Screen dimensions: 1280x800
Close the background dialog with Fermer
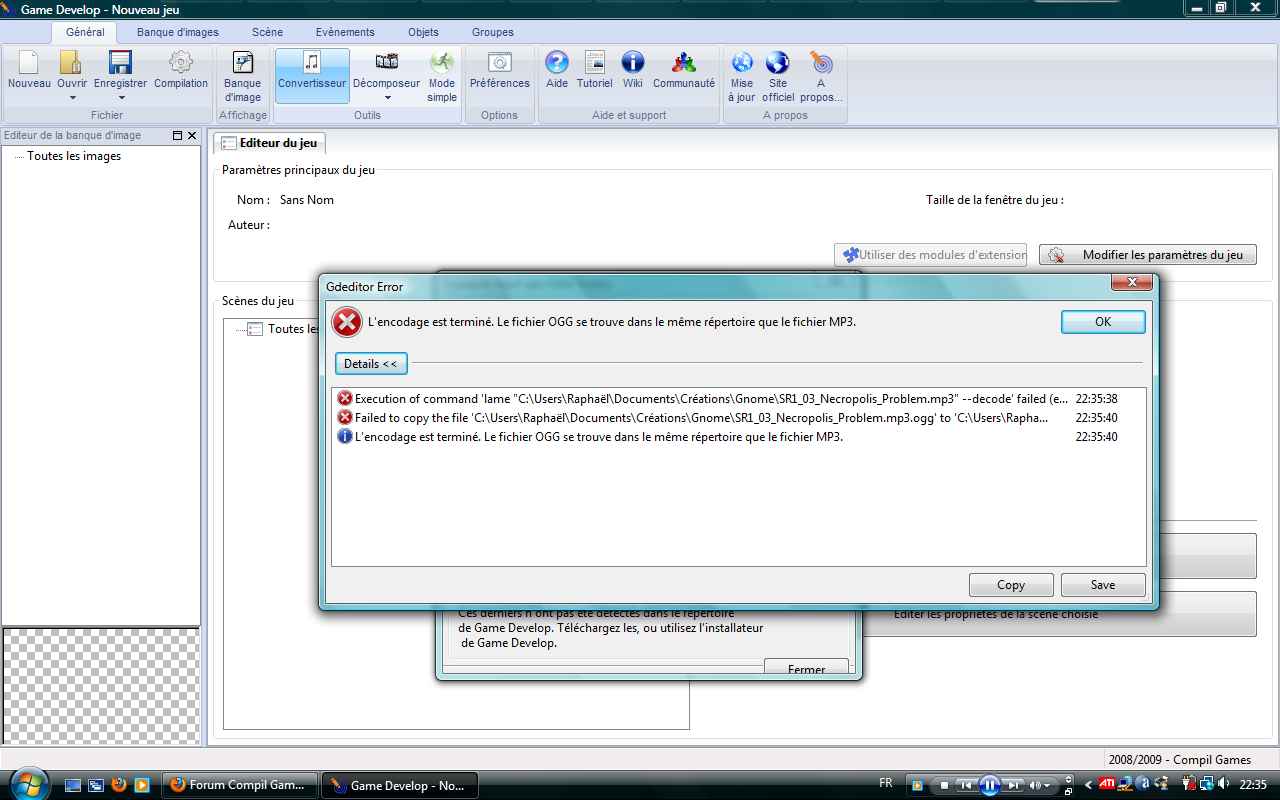coord(806,668)
